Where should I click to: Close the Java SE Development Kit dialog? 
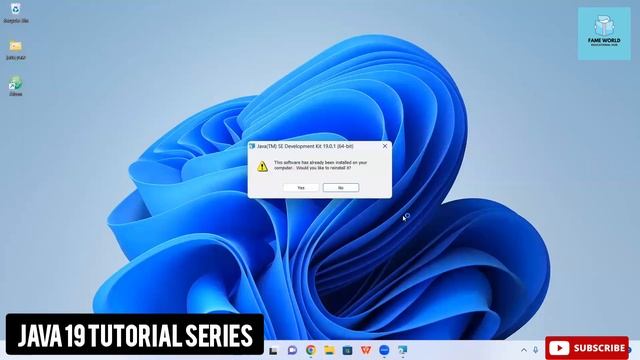[x=384, y=146]
